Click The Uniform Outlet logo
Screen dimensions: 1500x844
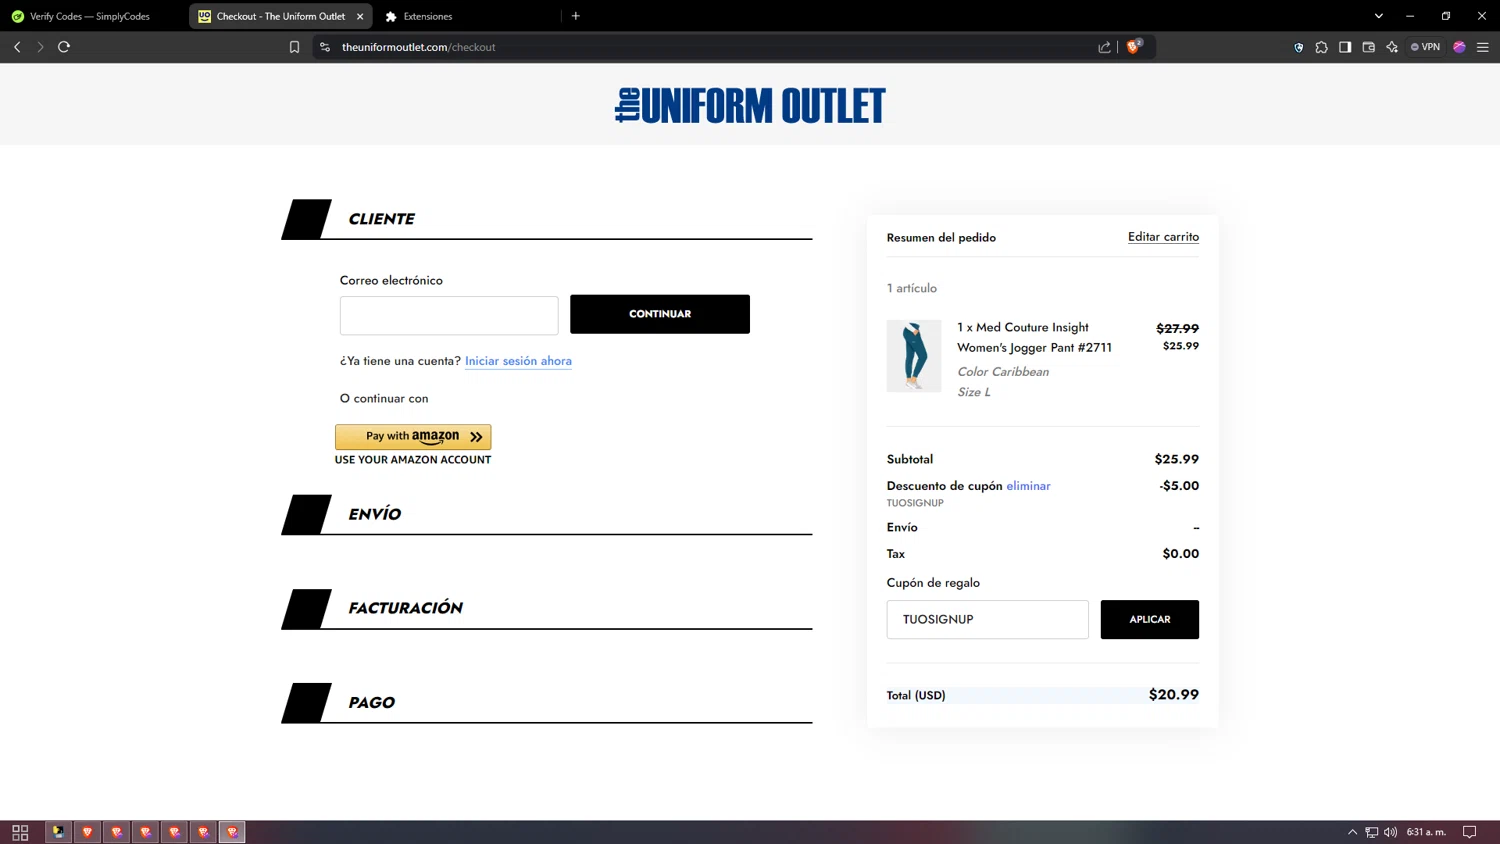tap(750, 105)
